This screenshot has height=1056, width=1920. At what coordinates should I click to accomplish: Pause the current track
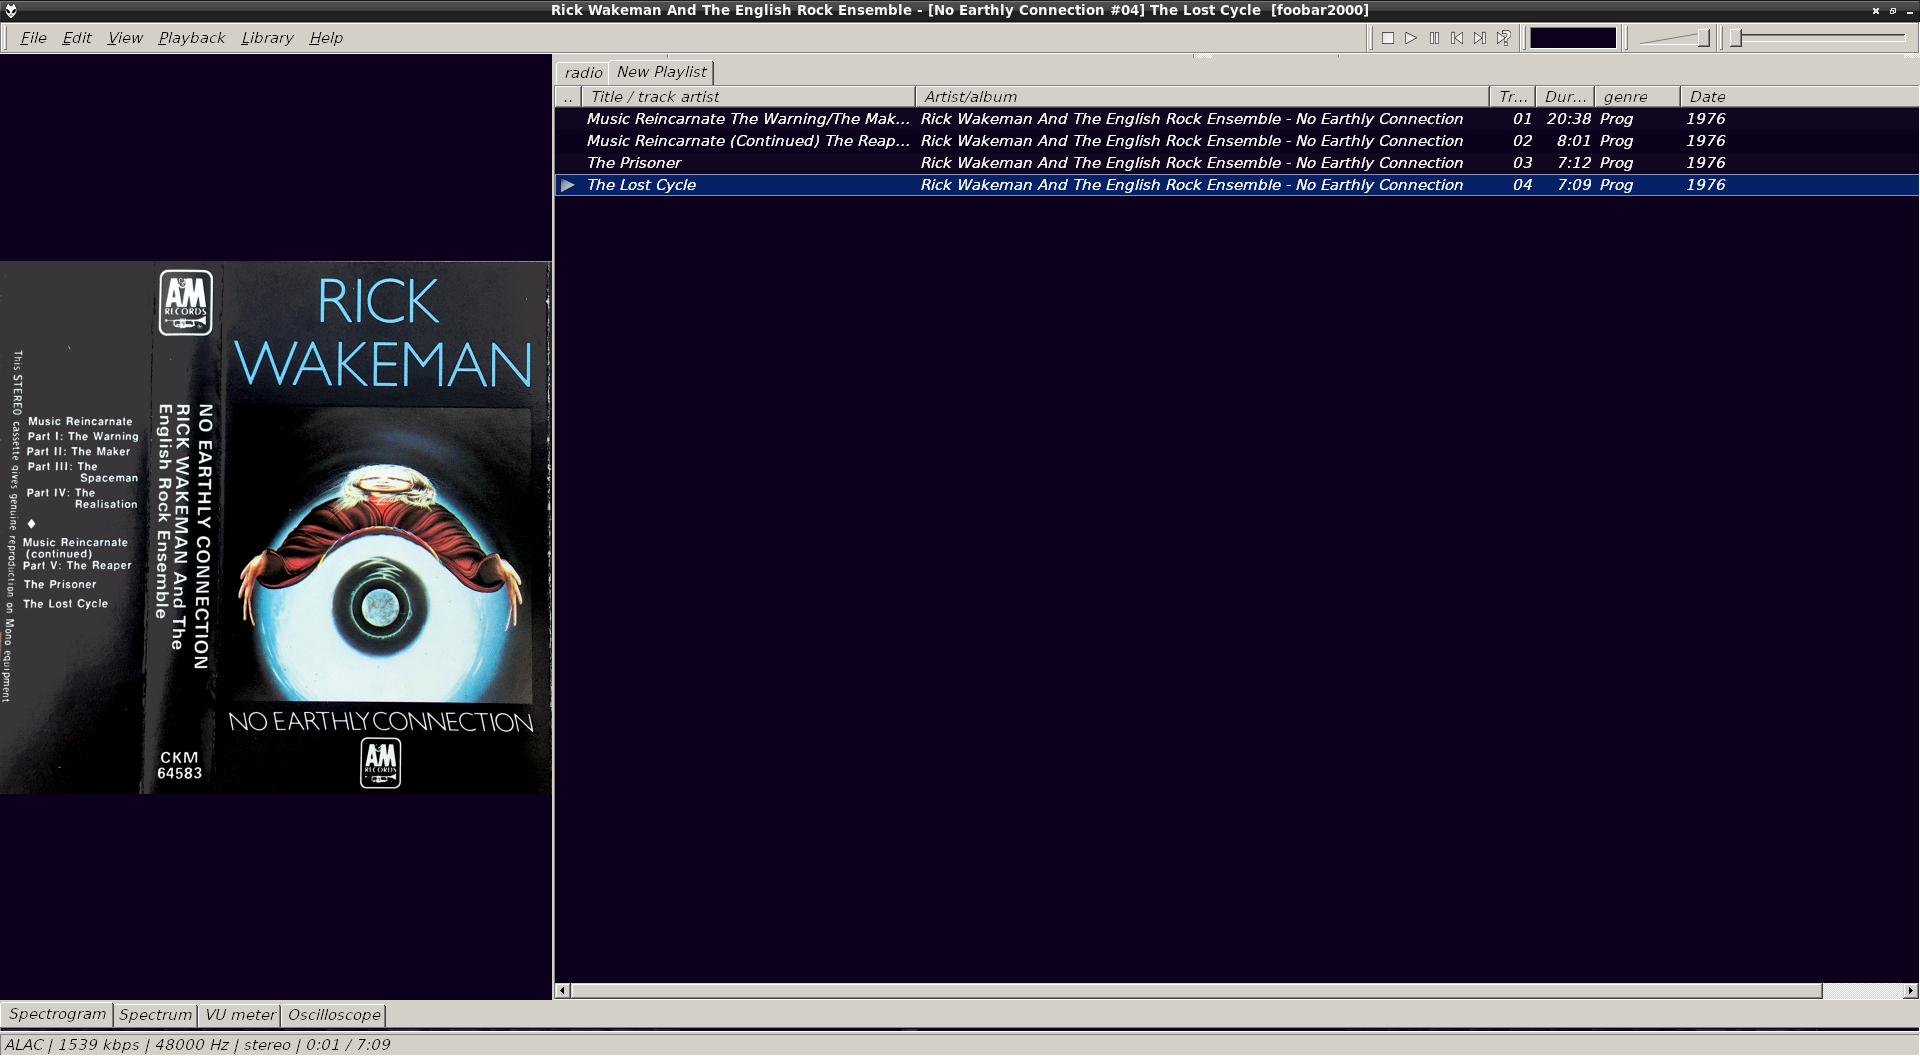click(x=1434, y=38)
